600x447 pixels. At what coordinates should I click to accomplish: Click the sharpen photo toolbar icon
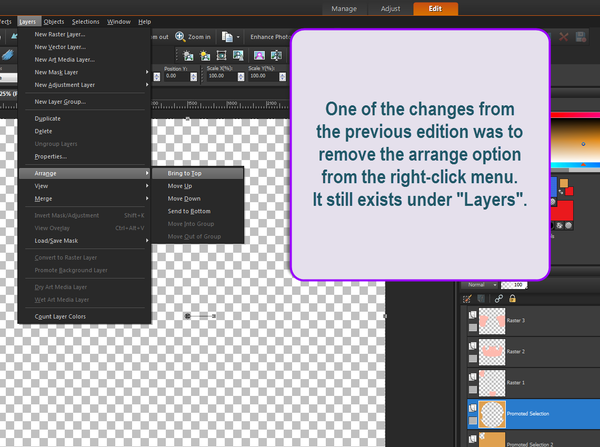tap(238, 56)
